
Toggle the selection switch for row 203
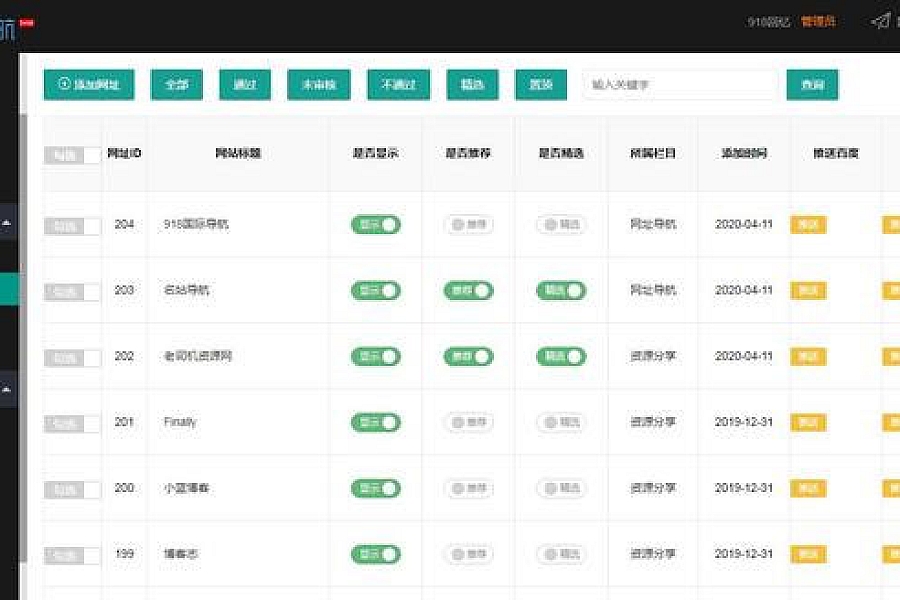72,292
